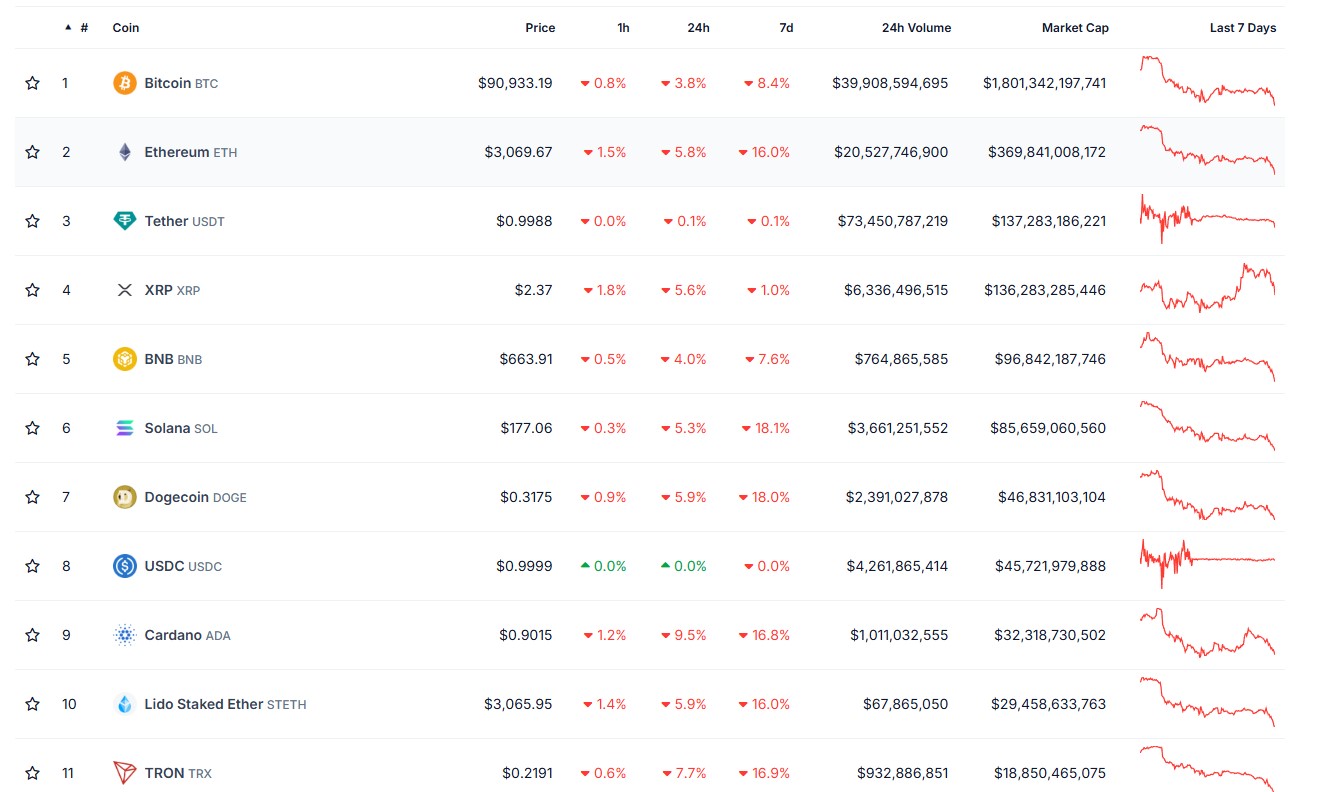Image resolution: width=1326 pixels, height=792 pixels.
Task: Star the Lido Staked Ether row
Action: (33, 704)
